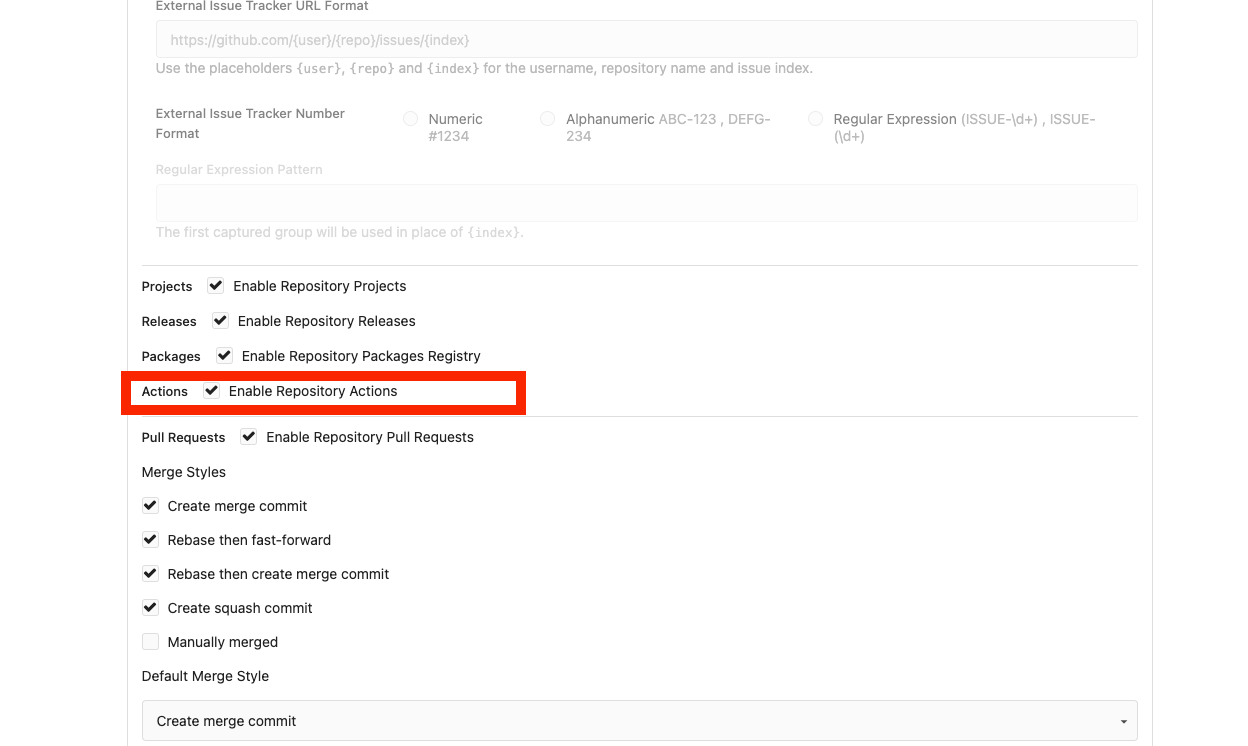The image size is (1248, 746).
Task: Select the Alphanumeric ABC-123 radio button
Action: [x=547, y=119]
